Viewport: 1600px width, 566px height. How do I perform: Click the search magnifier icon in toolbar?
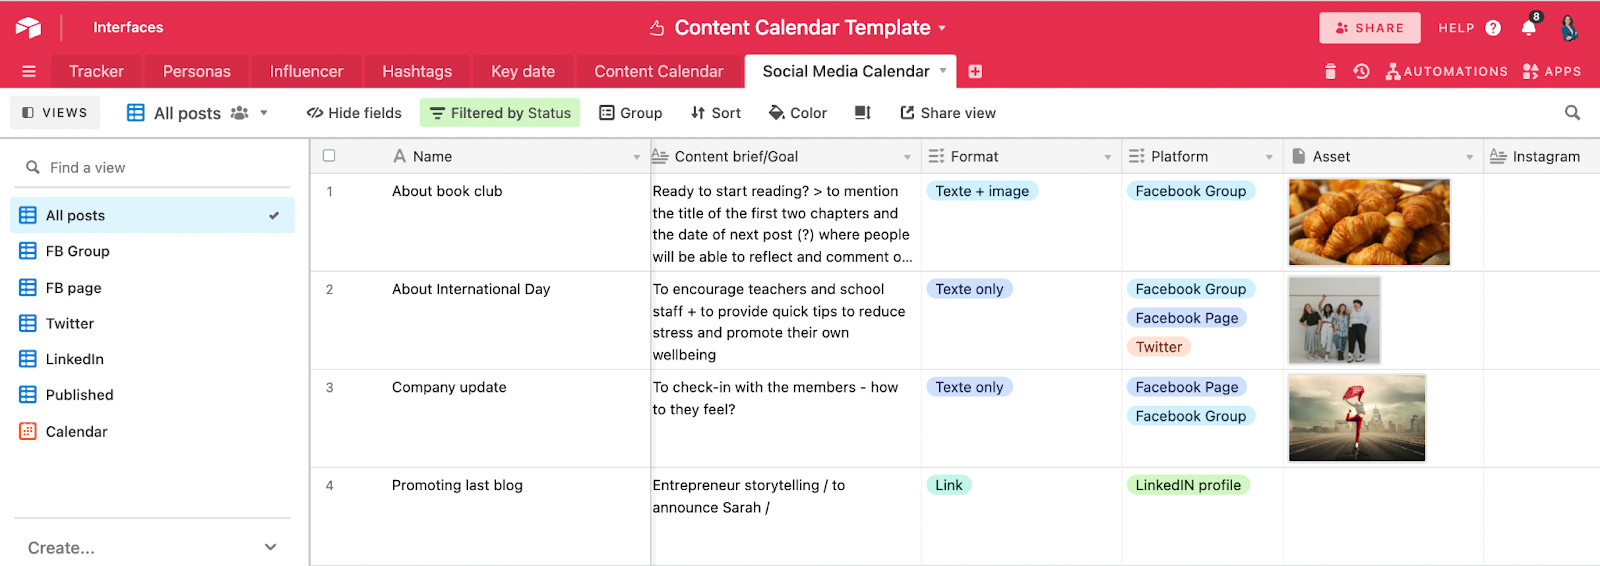[x=1572, y=113]
